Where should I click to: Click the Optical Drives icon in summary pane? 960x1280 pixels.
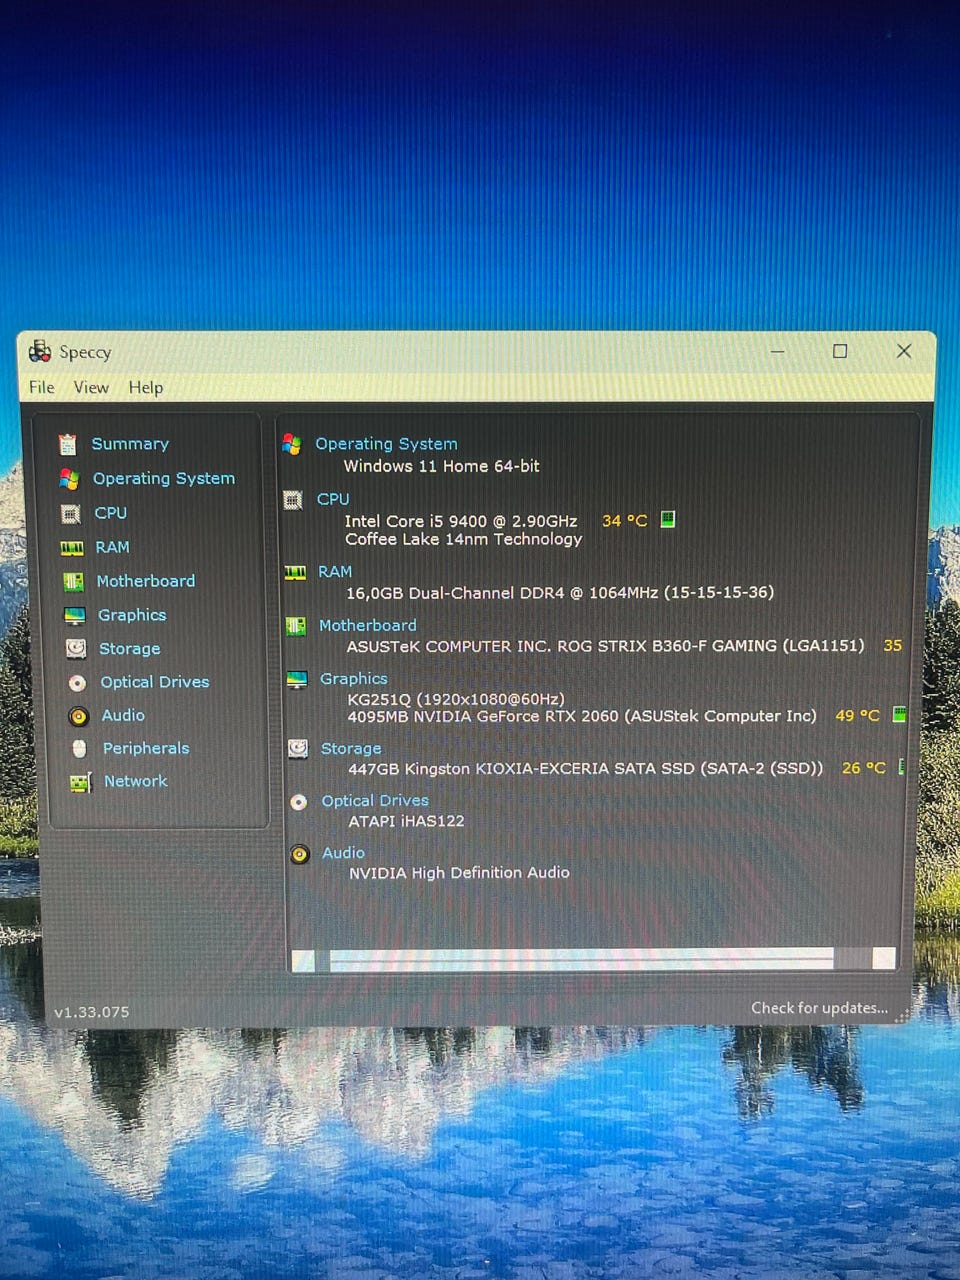point(299,802)
